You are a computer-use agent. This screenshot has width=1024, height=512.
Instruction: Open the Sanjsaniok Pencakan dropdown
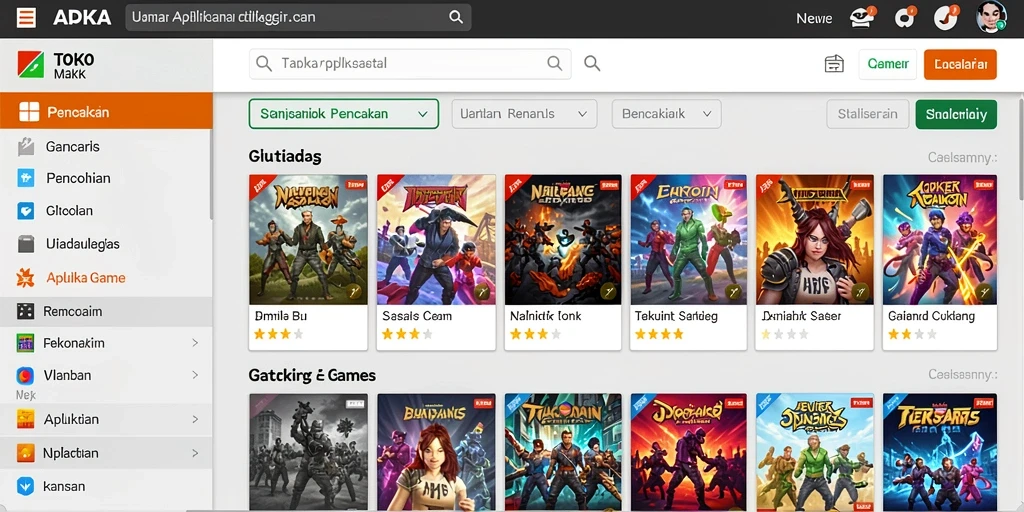344,114
